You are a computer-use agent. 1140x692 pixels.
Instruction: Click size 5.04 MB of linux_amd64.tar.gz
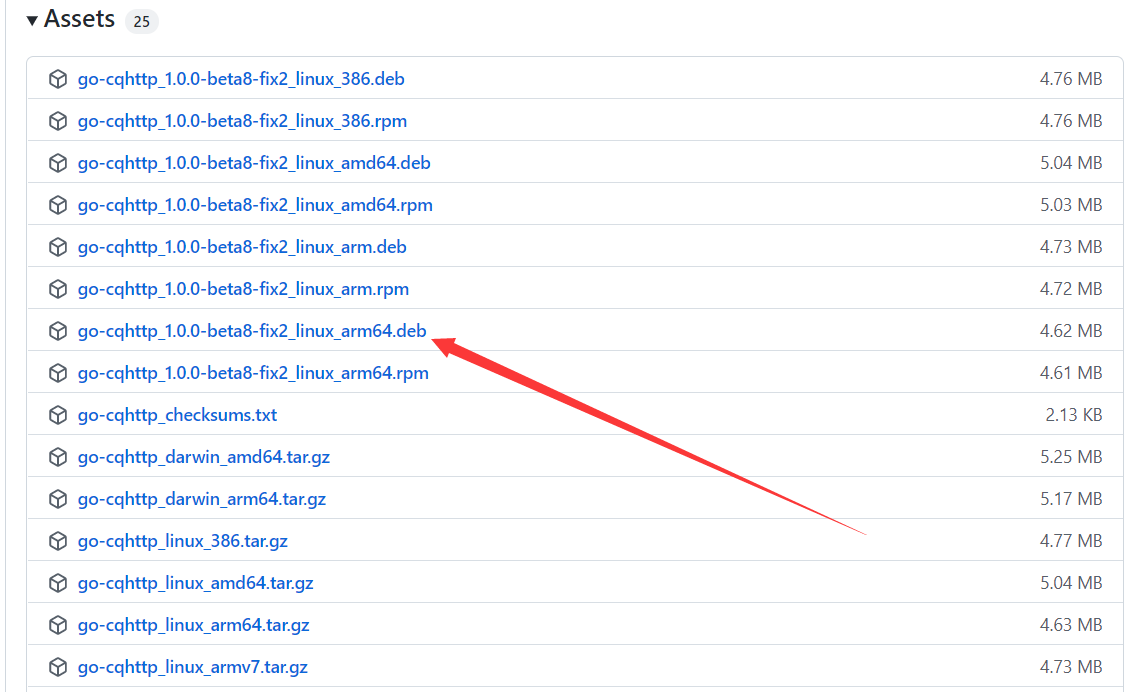point(1071,584)
